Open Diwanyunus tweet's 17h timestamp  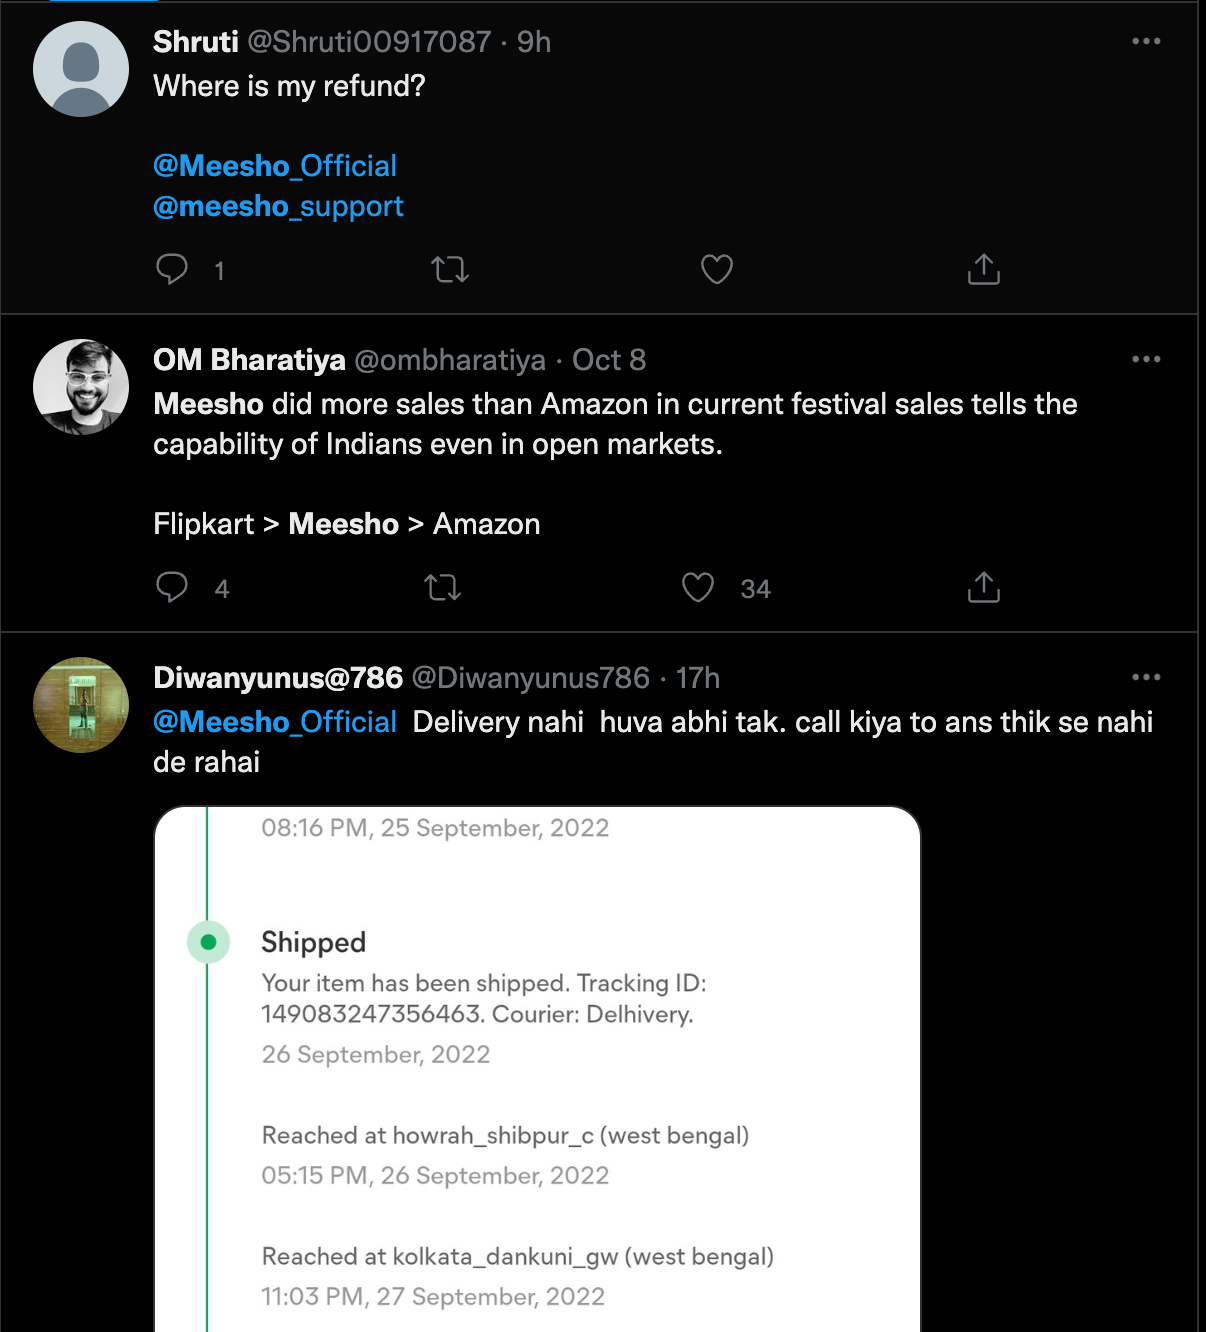(x=698, y=678)
